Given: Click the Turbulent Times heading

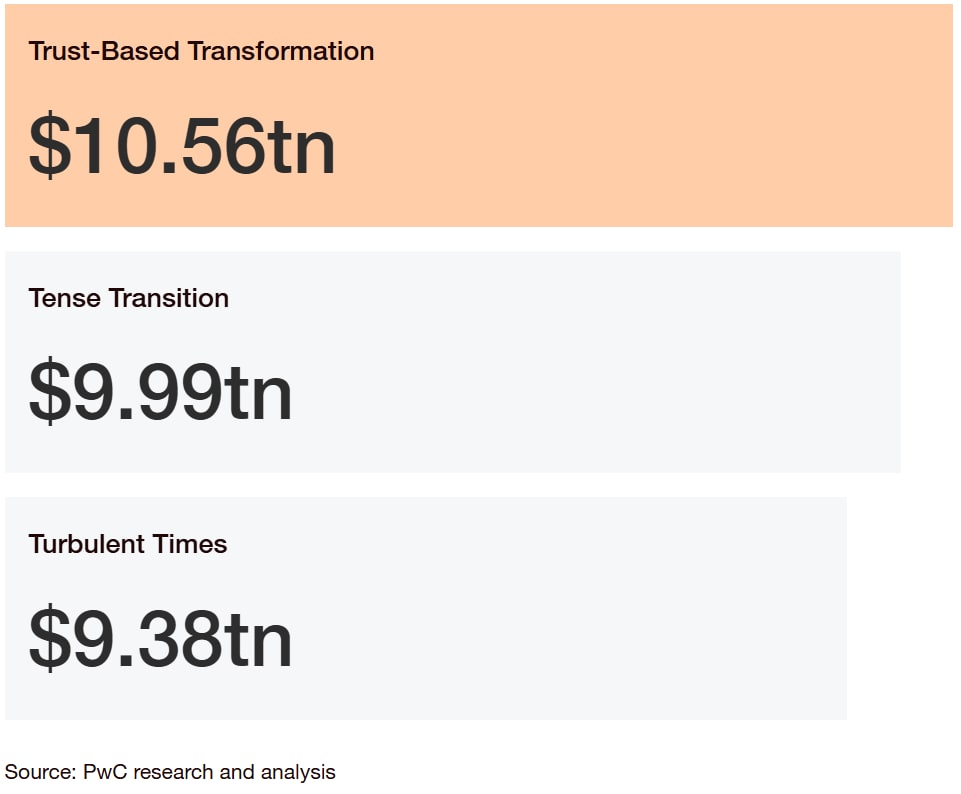Looking at the screenshot, I should [127, 544].
